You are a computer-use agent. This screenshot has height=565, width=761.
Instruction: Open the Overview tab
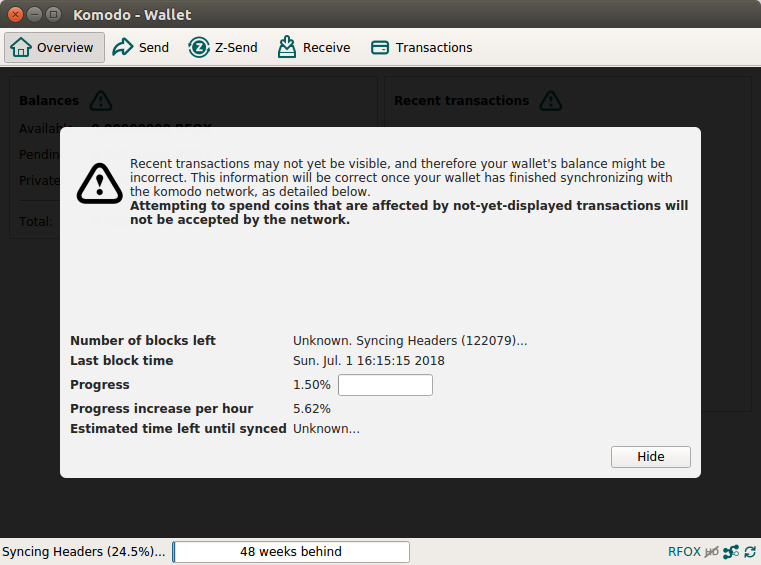point(54,48)
